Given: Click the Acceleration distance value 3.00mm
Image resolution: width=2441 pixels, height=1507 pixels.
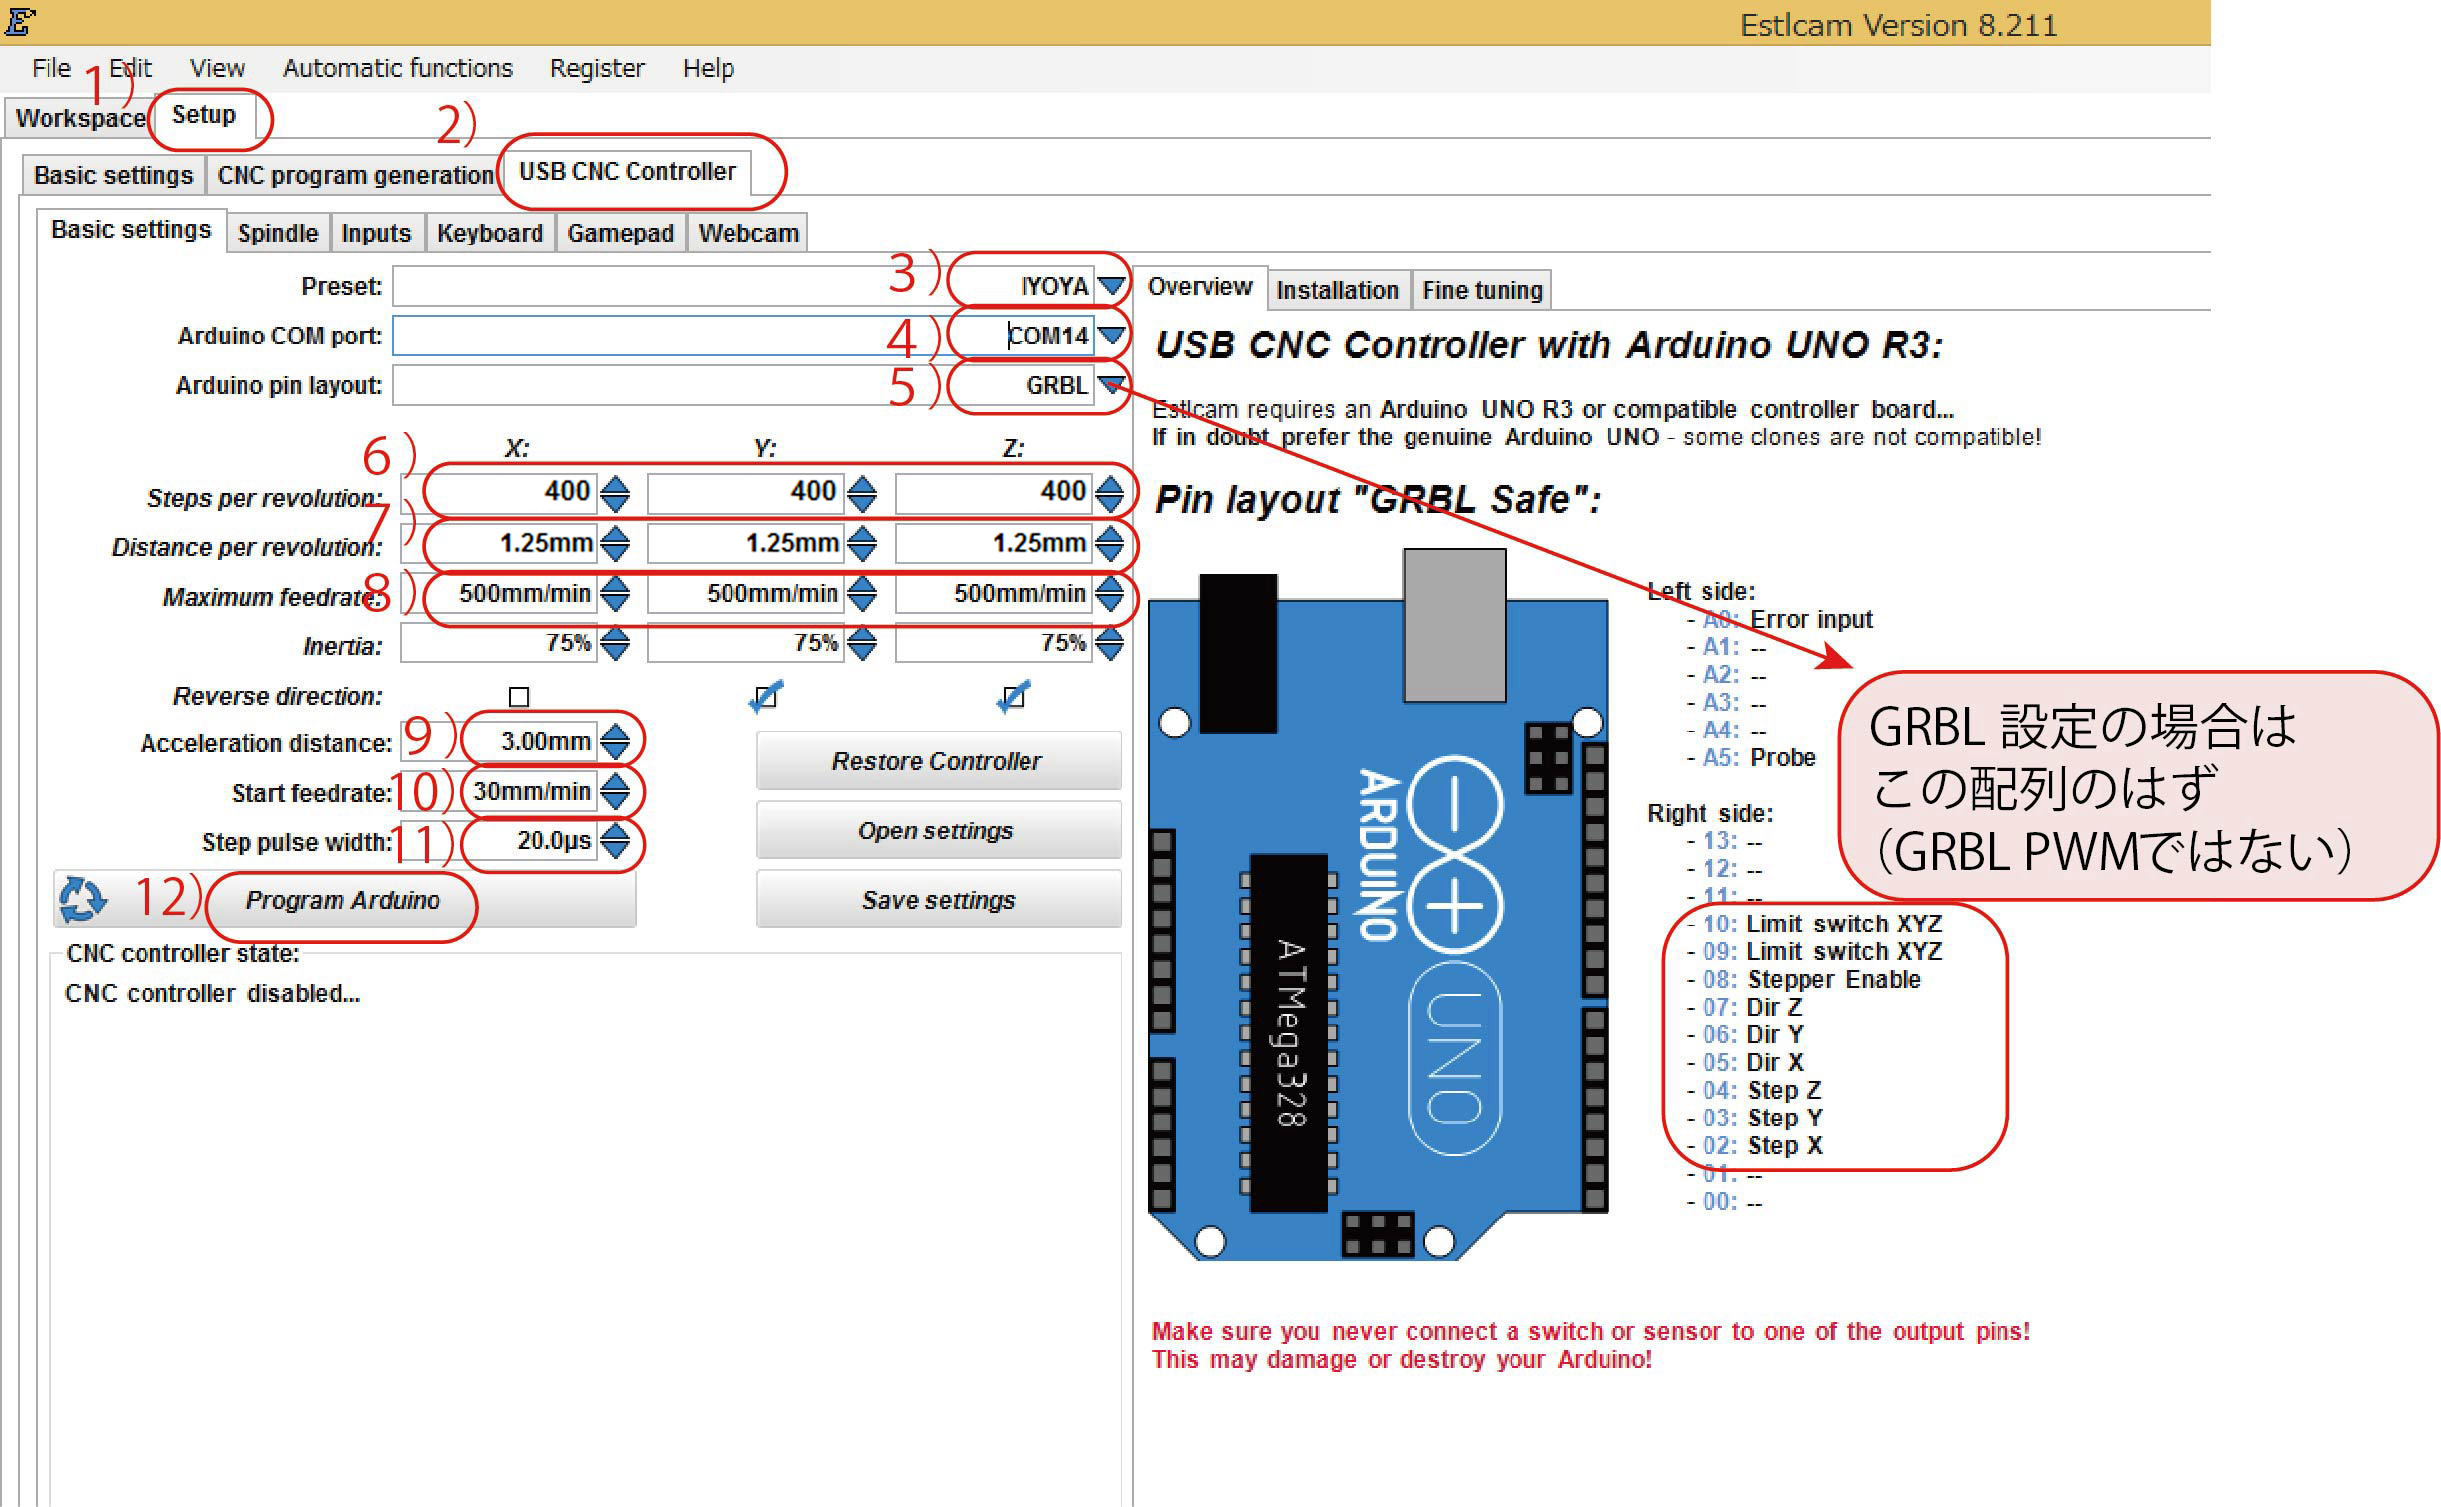Looking at the screenshot, I should tap(500, 741).
